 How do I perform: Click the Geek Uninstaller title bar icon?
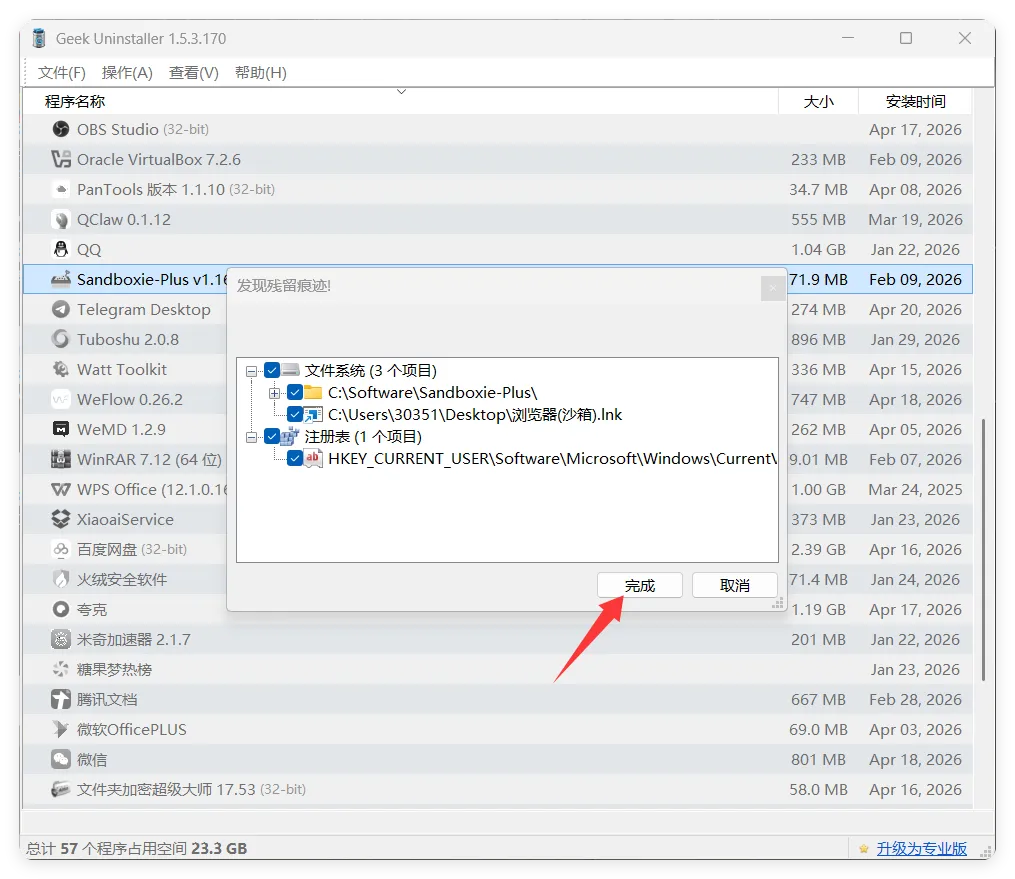[39, 38]
